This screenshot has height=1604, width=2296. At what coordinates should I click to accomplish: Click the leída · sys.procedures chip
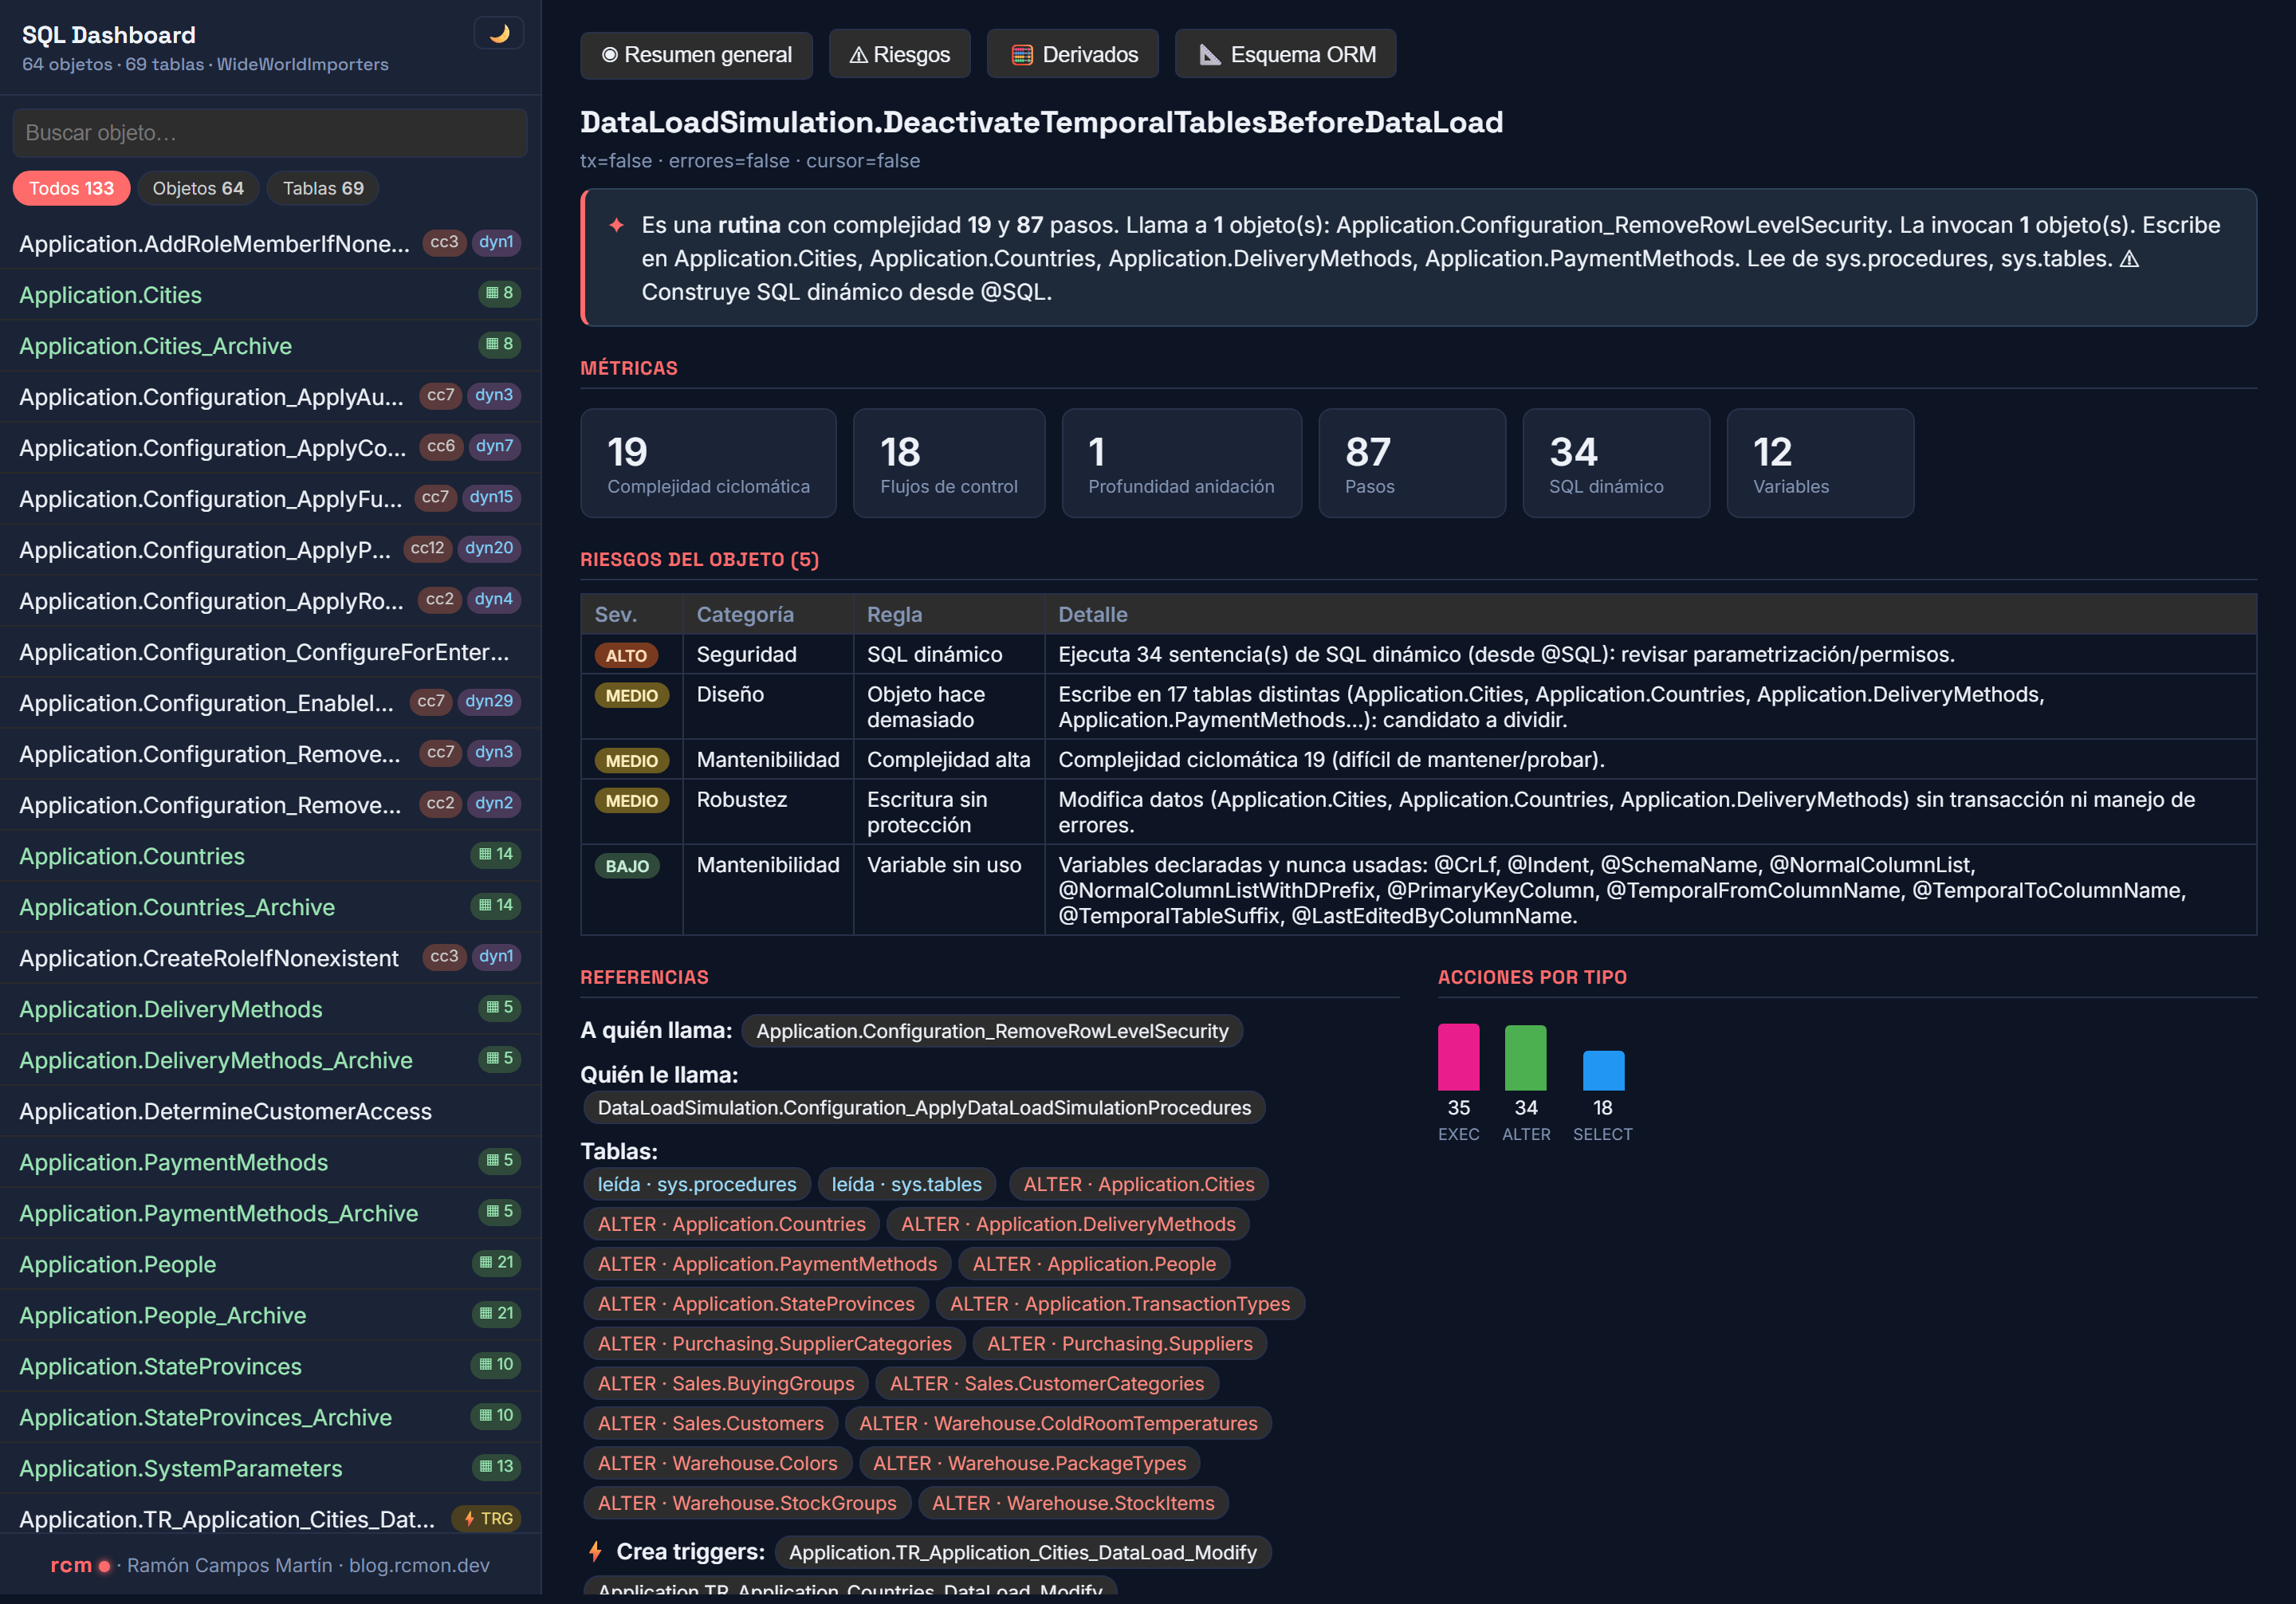point(697,1184)
